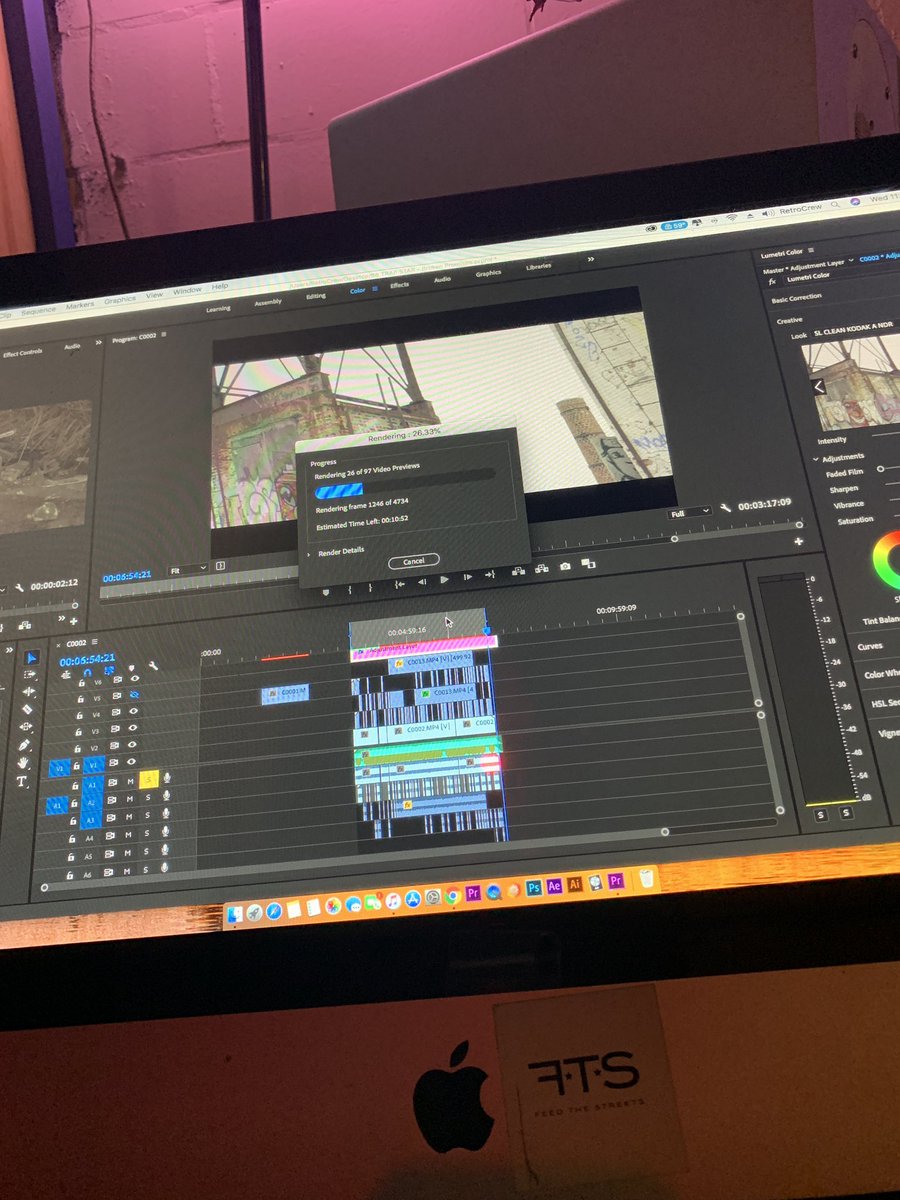Step back one frame
The image size is (900, 1200).
tap(422, 582)
